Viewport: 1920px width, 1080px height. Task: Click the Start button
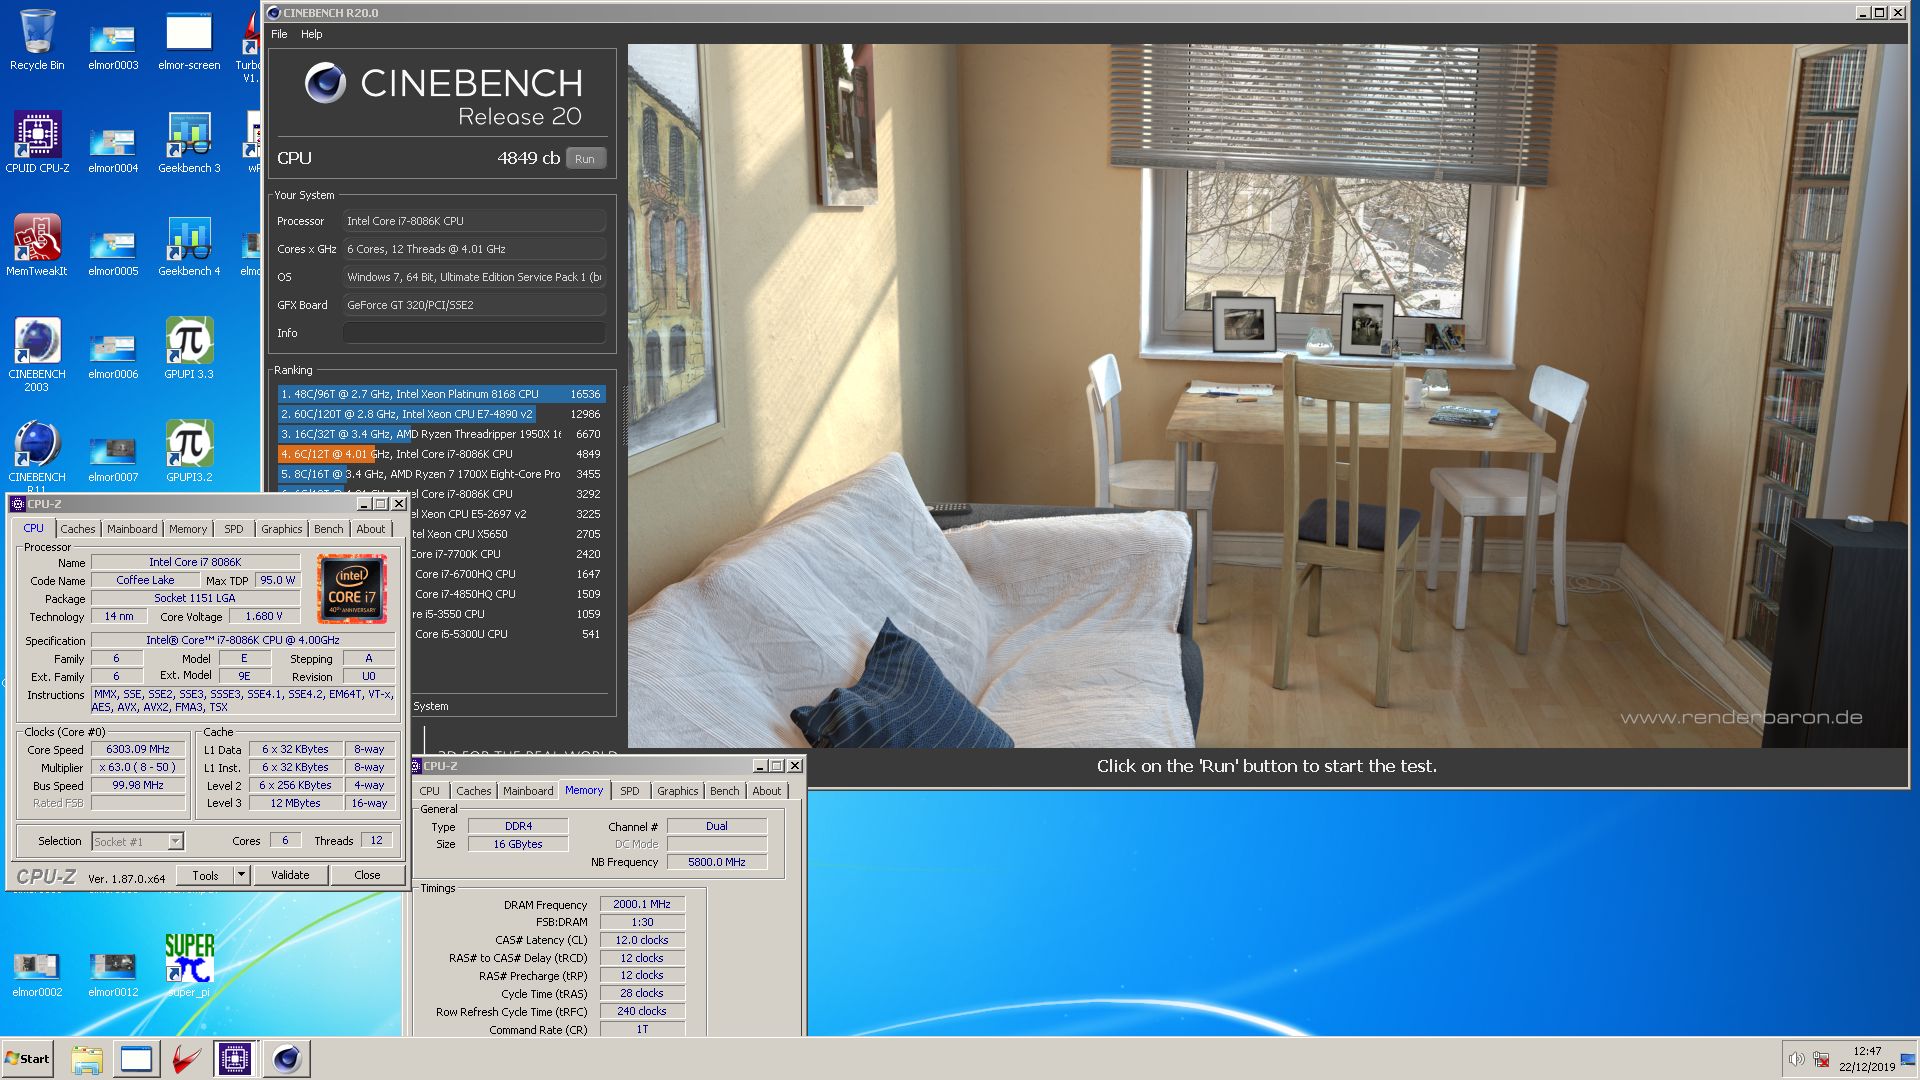[28, 1059]
